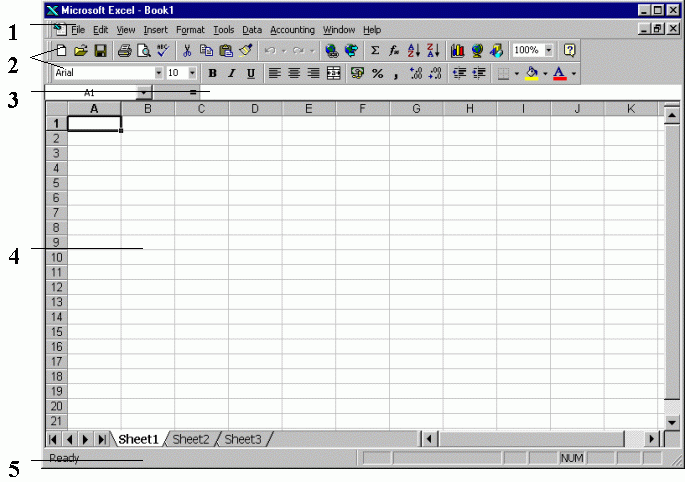Open the Edit menu
This screenshot has height=482, width=685.
100,30
